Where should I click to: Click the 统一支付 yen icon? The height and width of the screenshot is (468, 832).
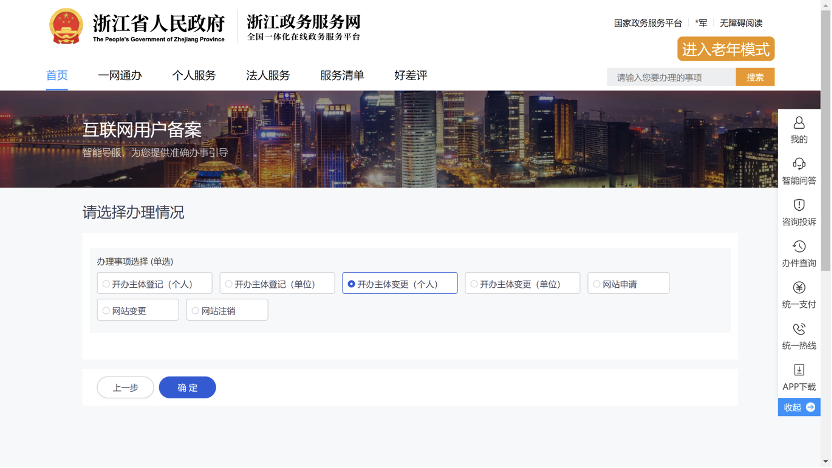click(x=798, y=288)
